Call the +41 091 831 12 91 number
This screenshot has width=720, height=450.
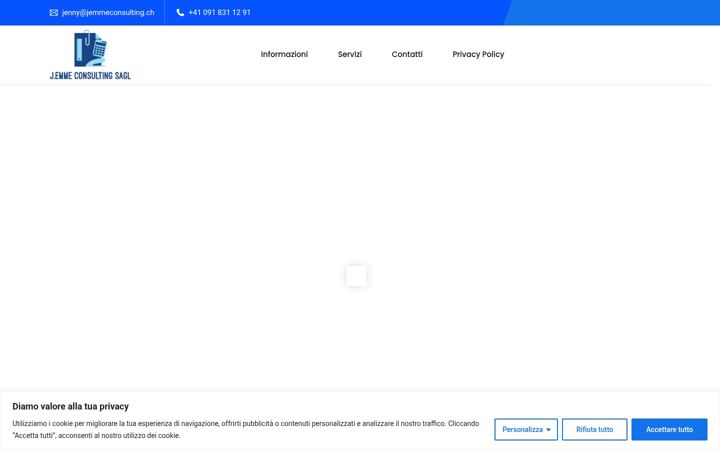219,12
